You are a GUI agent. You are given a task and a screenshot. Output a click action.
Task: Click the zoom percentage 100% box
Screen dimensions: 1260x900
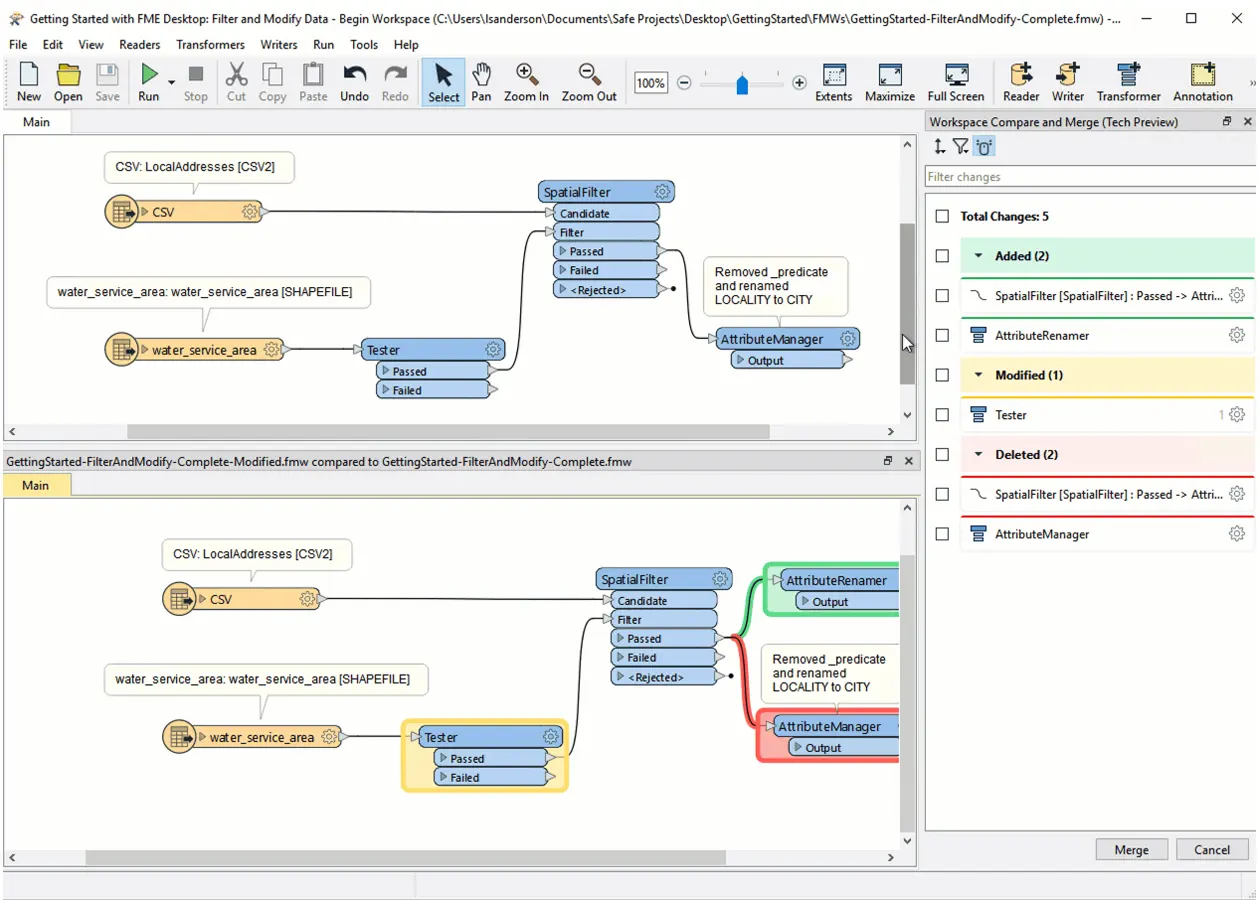pyautogui.click(x=651, y=83)
